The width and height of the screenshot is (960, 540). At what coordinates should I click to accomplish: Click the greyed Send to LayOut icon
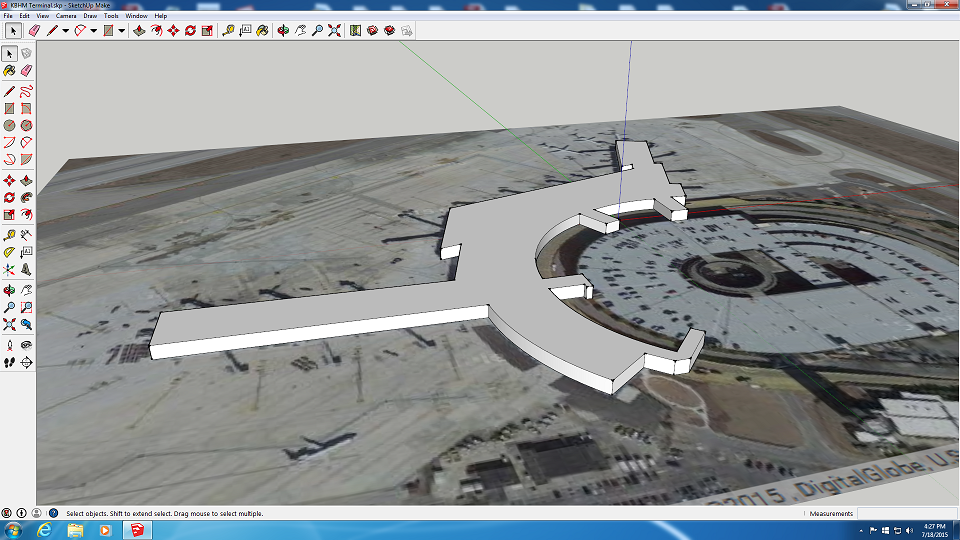coord(407,31)
